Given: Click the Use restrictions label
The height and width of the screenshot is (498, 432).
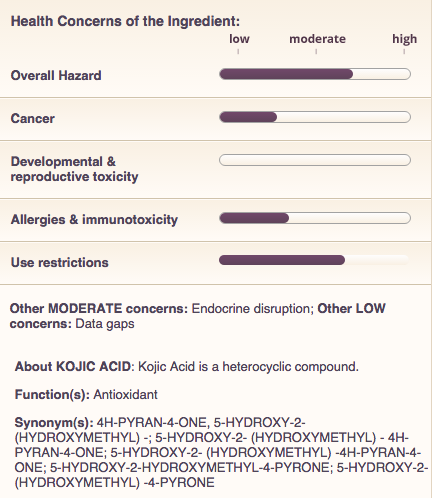Looking at the screenshot, I should tap(60, 262).
